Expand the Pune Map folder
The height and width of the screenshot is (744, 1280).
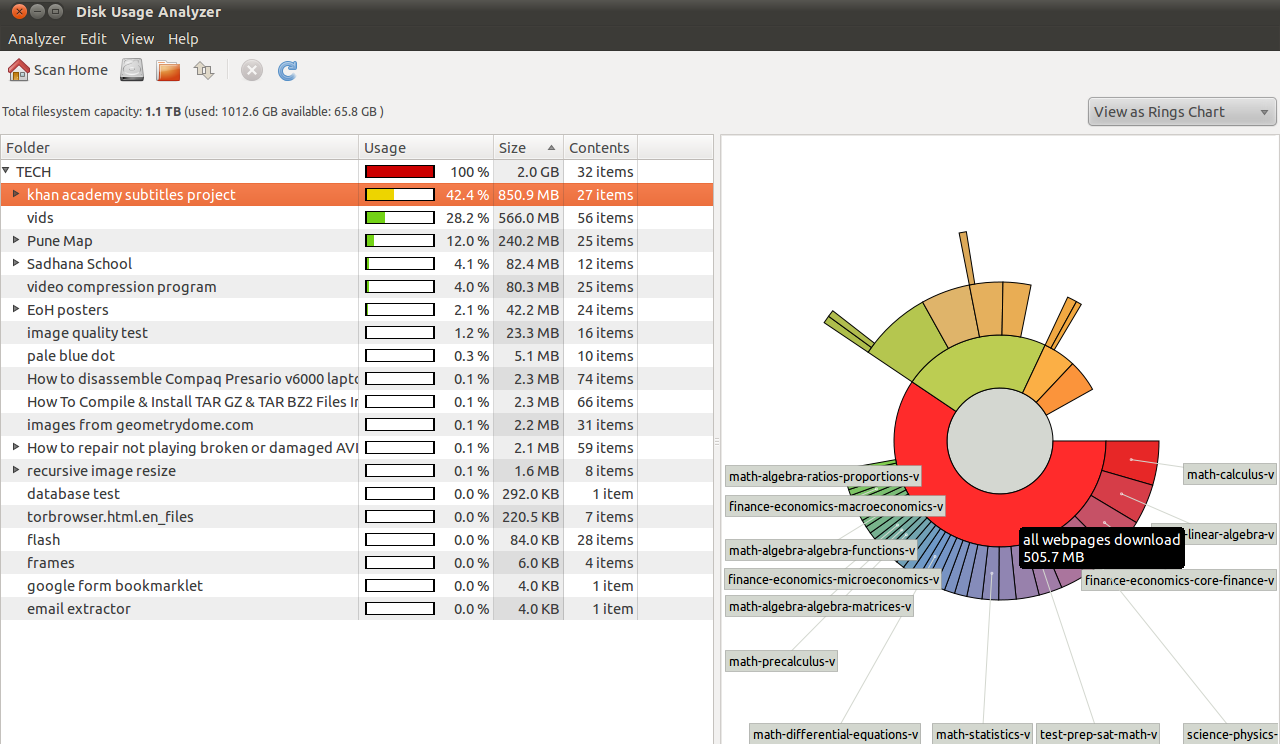click(x=16, y=240)
